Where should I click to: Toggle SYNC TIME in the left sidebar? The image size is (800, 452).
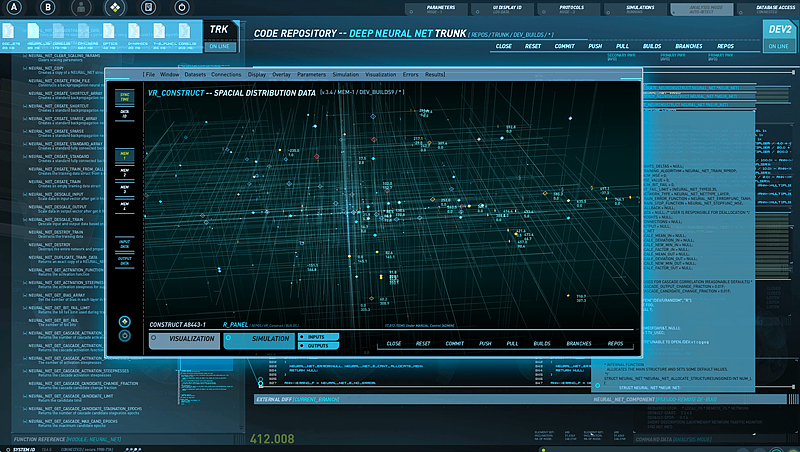(125, 97)
